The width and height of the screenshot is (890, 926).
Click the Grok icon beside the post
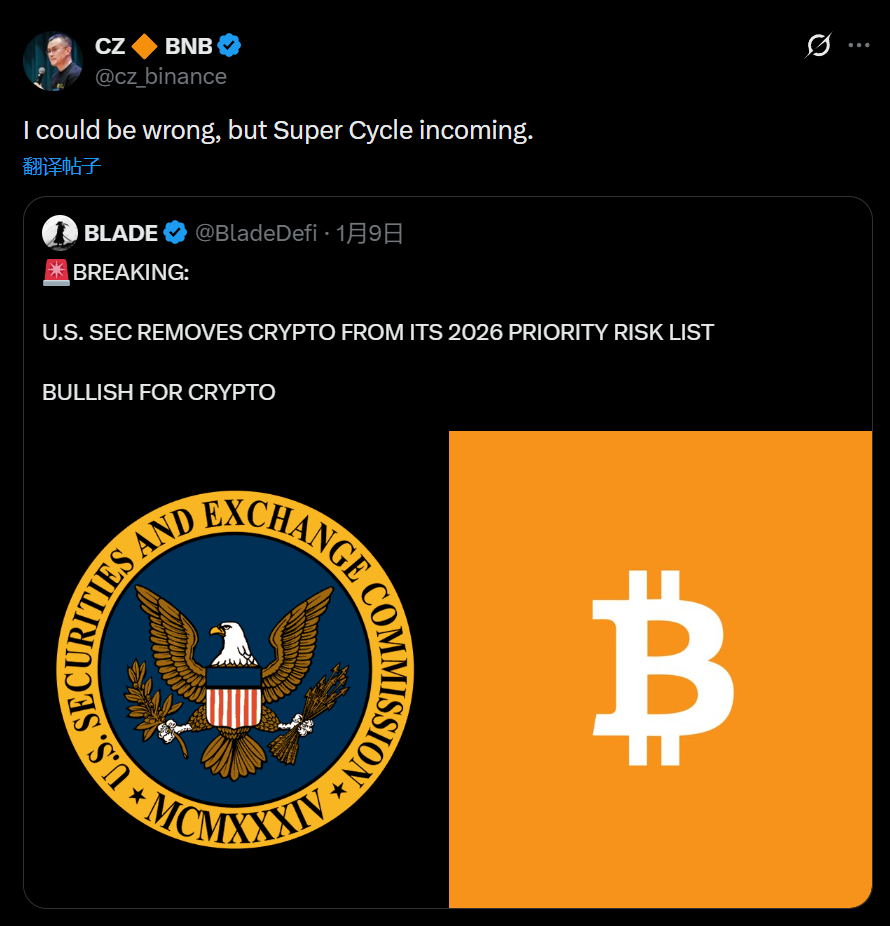pos(818,46)
